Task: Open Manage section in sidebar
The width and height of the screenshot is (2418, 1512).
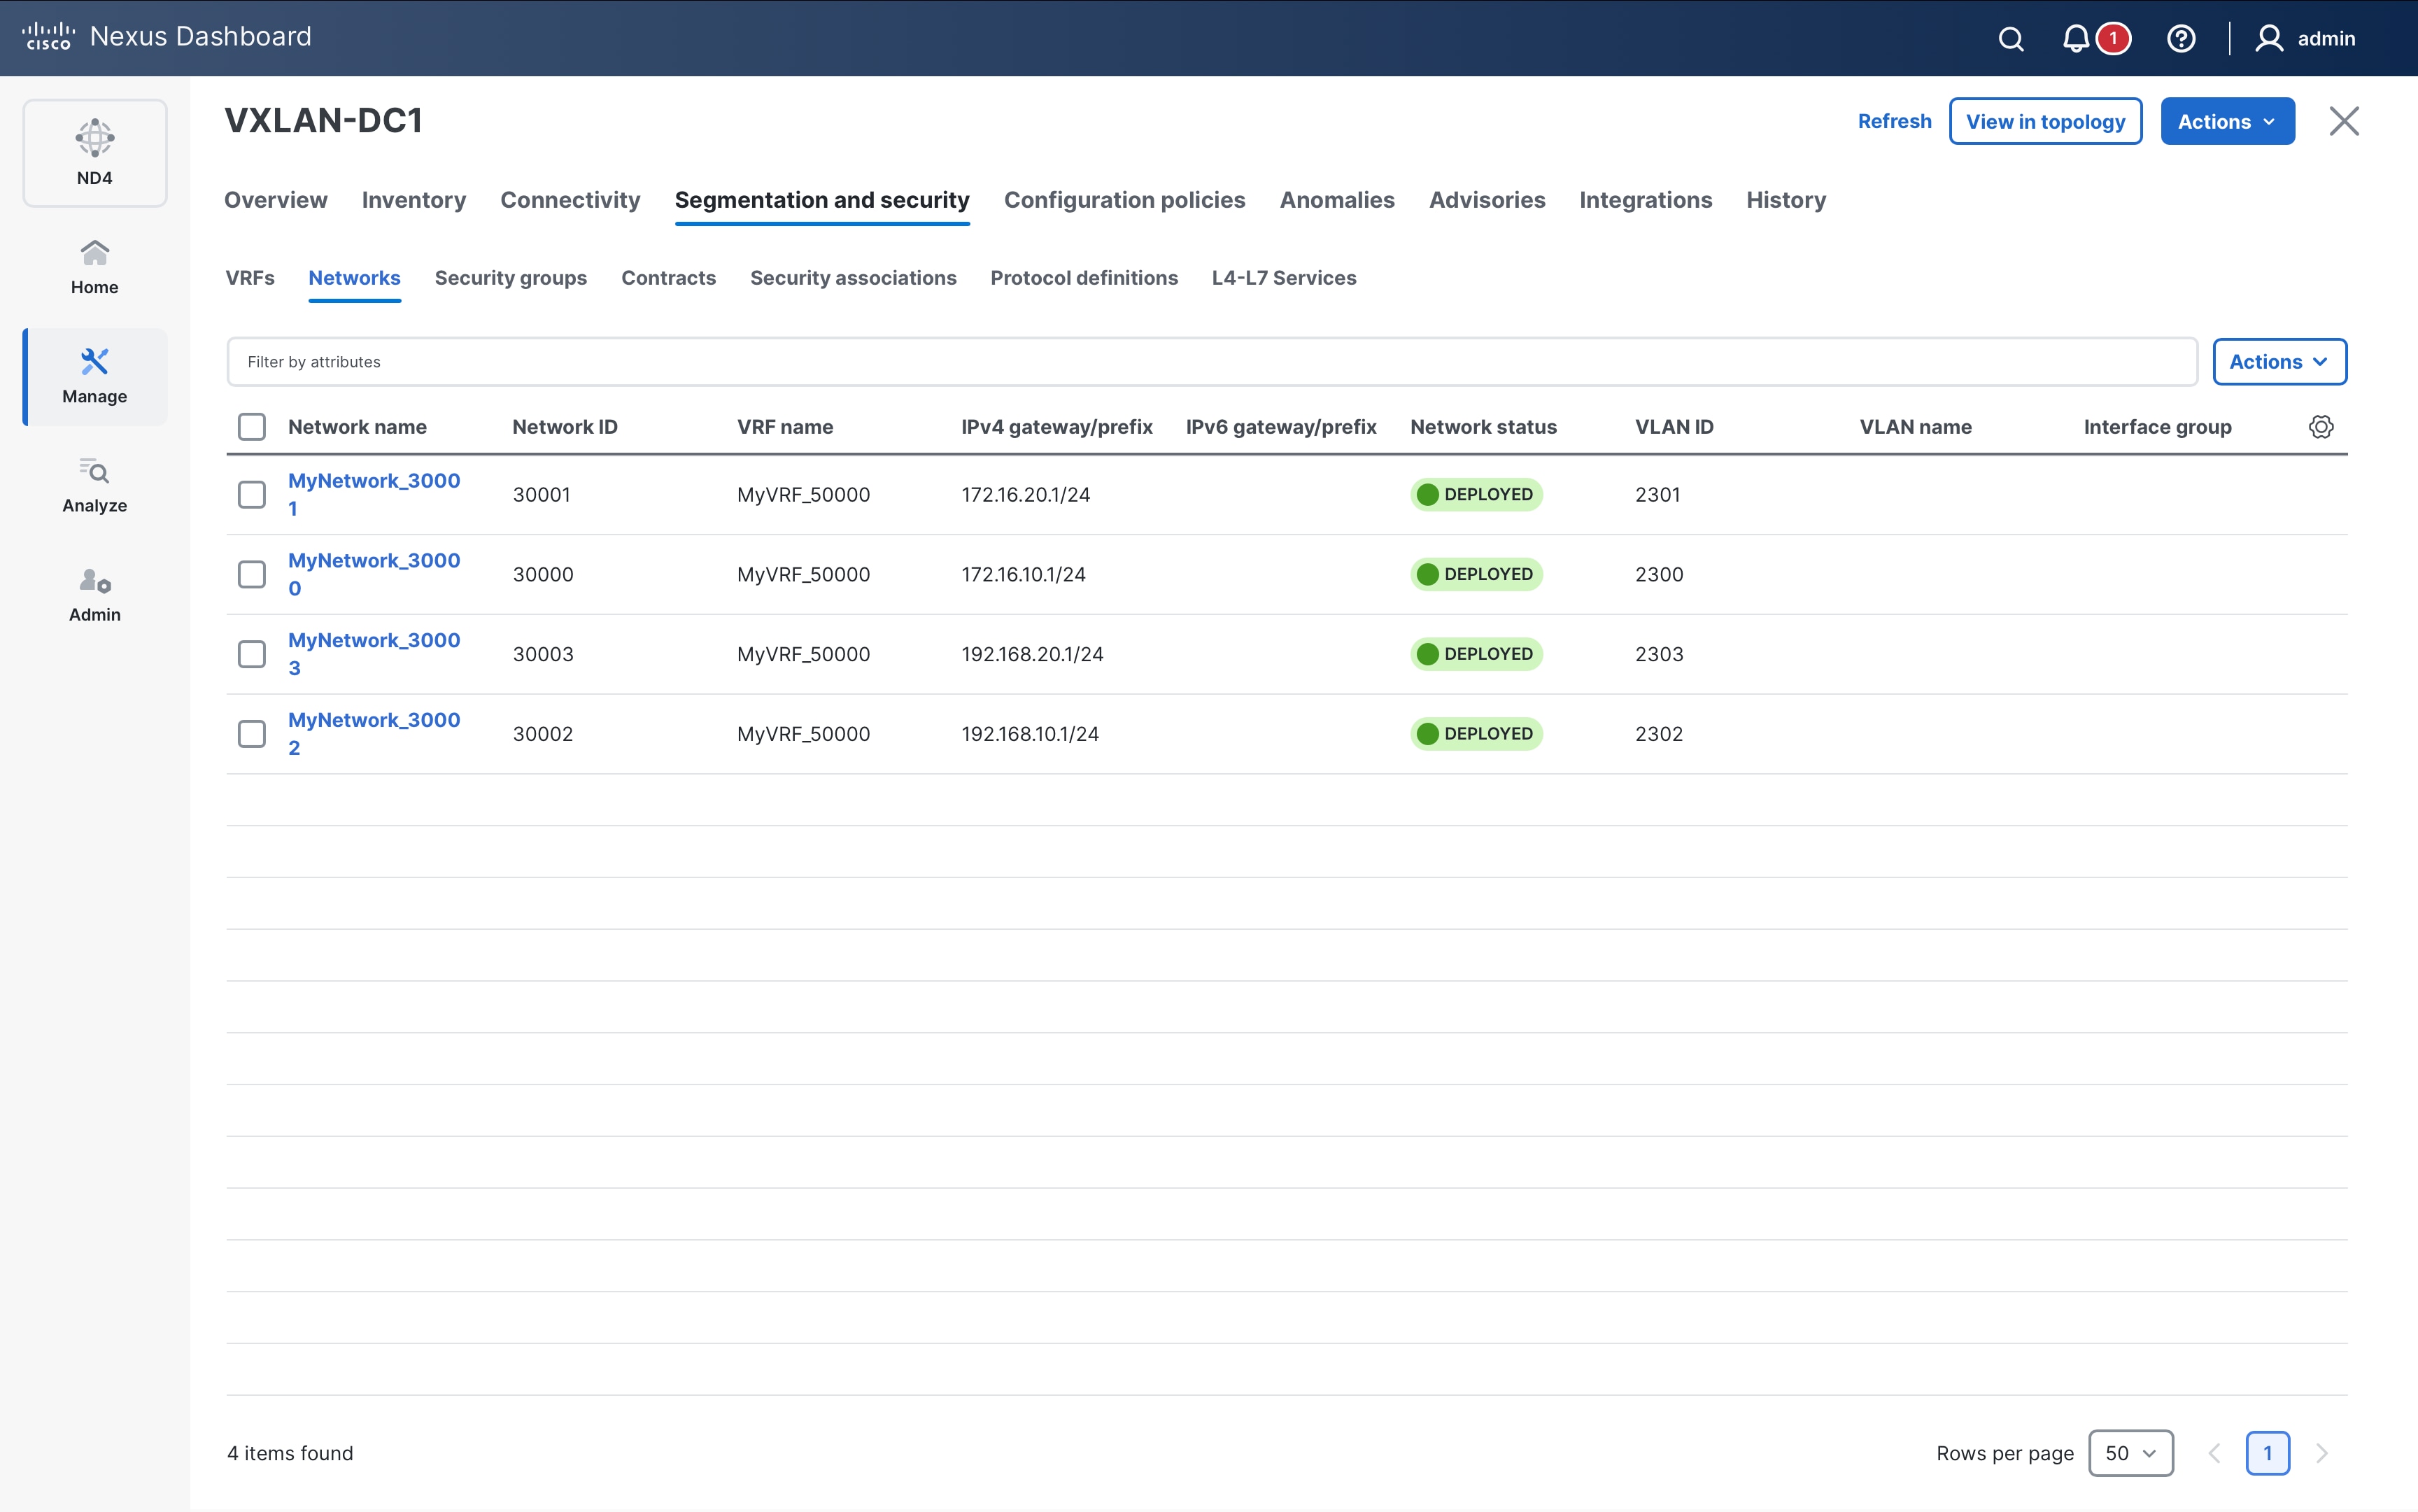Action: pos(95,377)
